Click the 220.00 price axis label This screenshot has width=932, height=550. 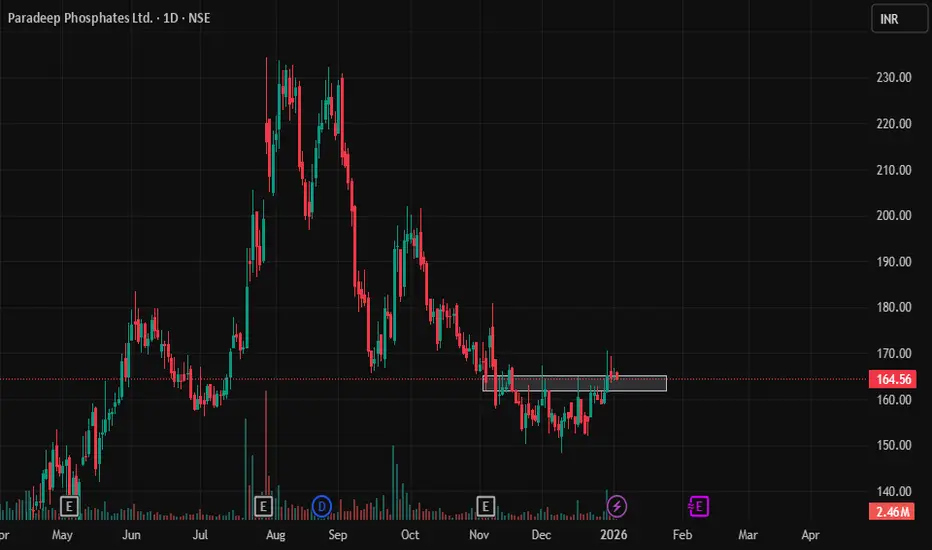(x=894, y=124)
